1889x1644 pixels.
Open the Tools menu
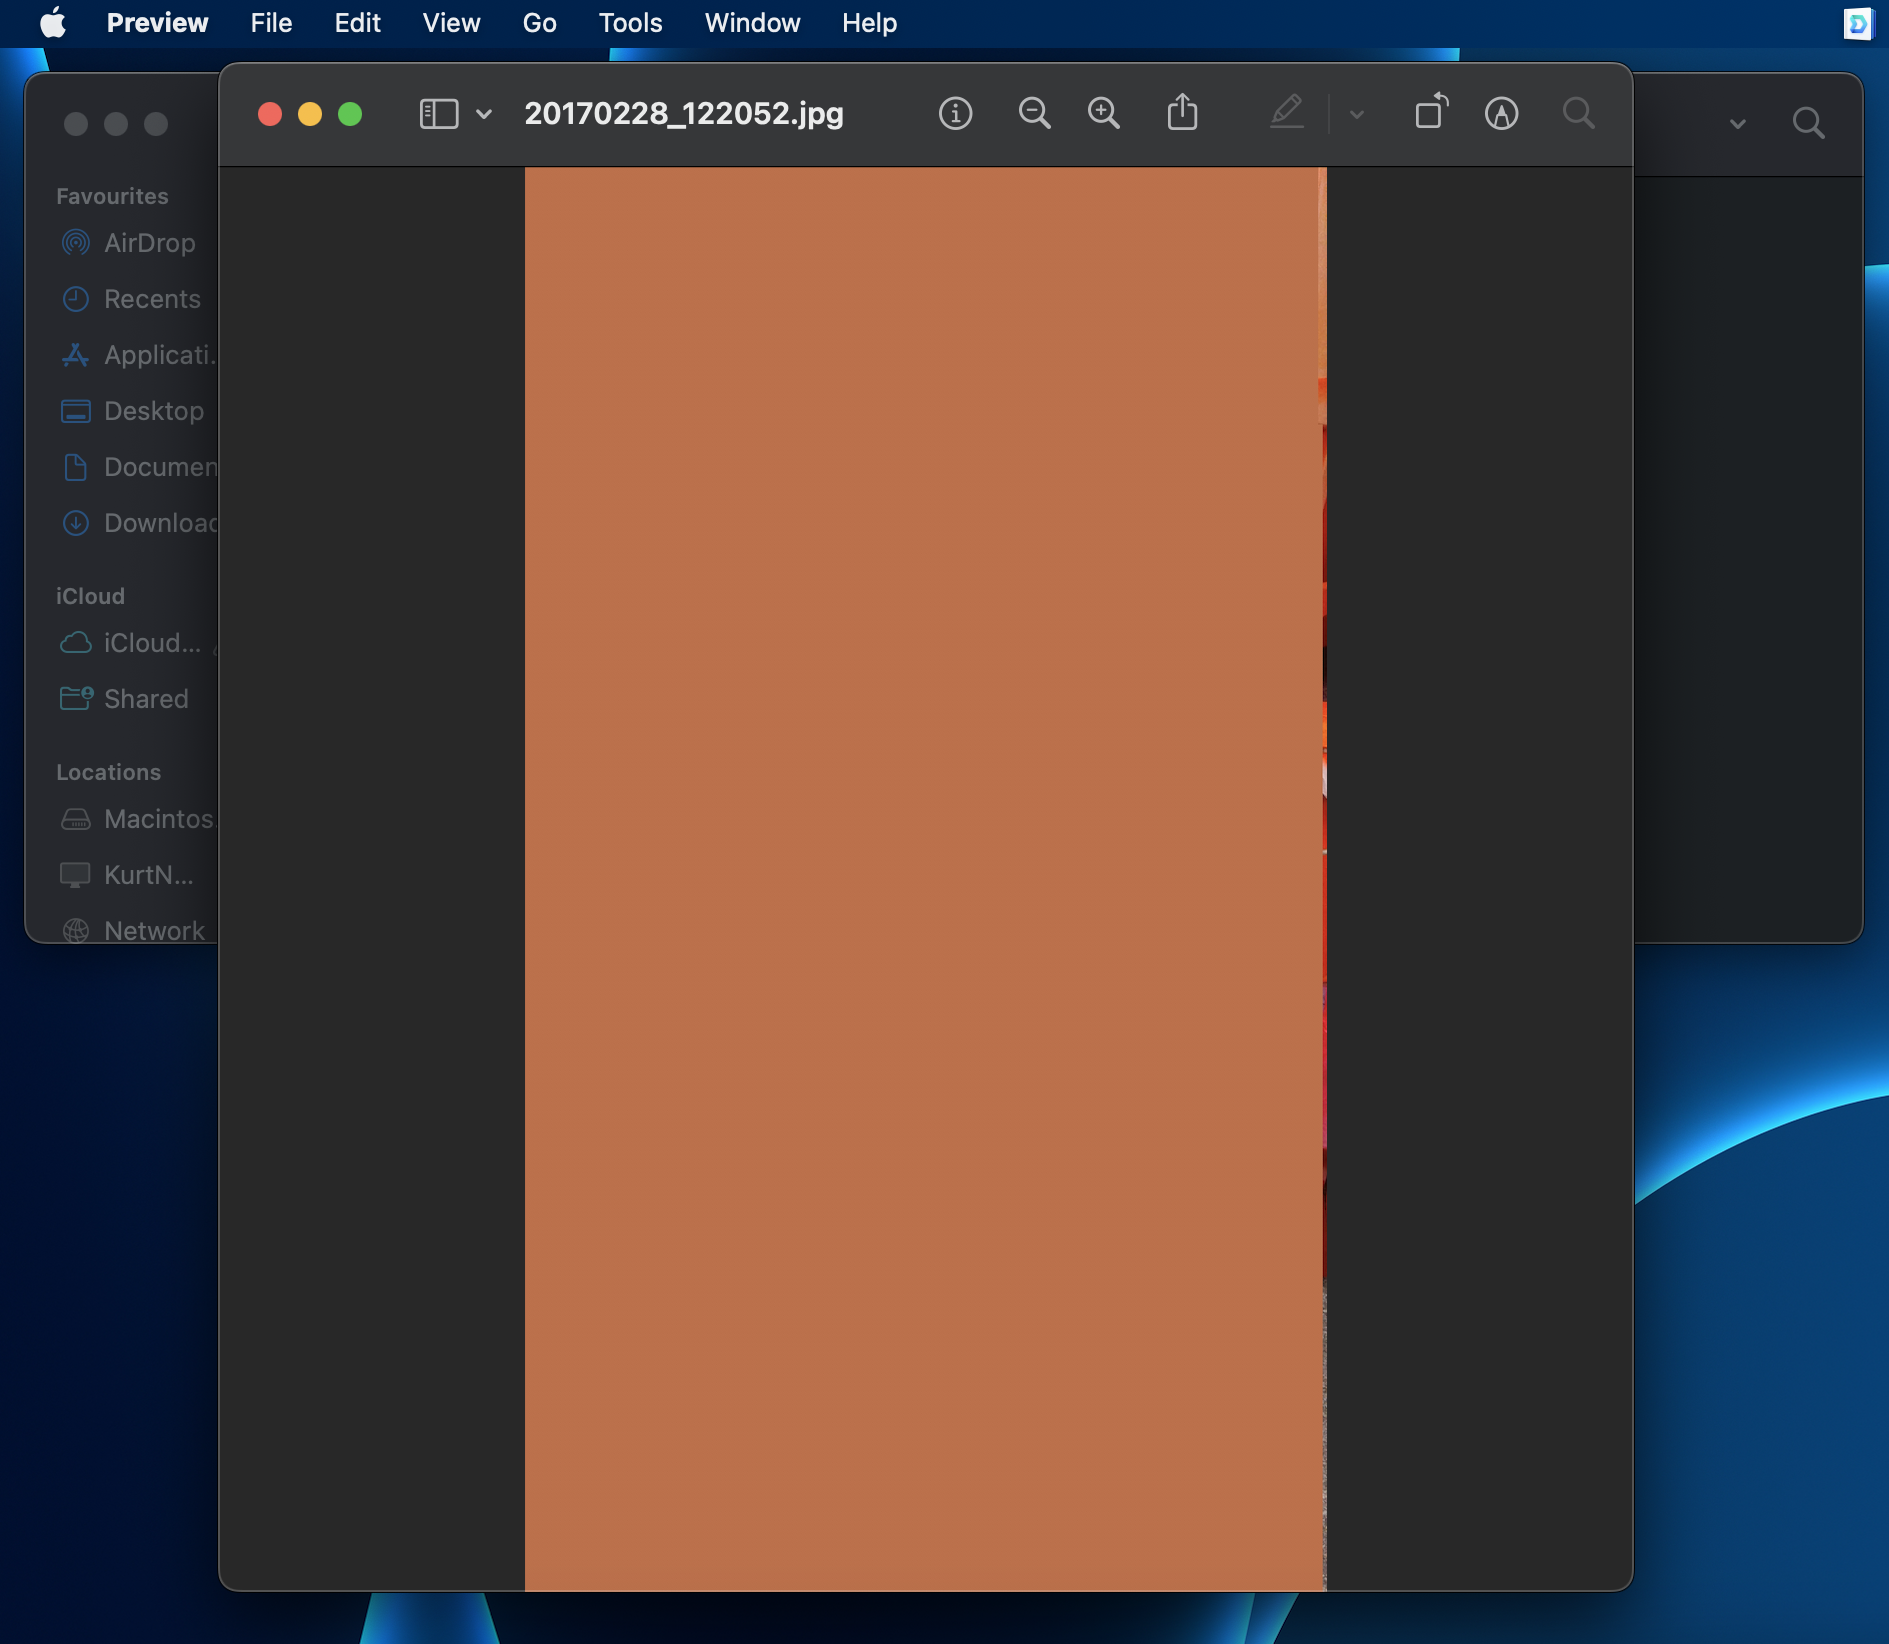[x=630, y=23]
